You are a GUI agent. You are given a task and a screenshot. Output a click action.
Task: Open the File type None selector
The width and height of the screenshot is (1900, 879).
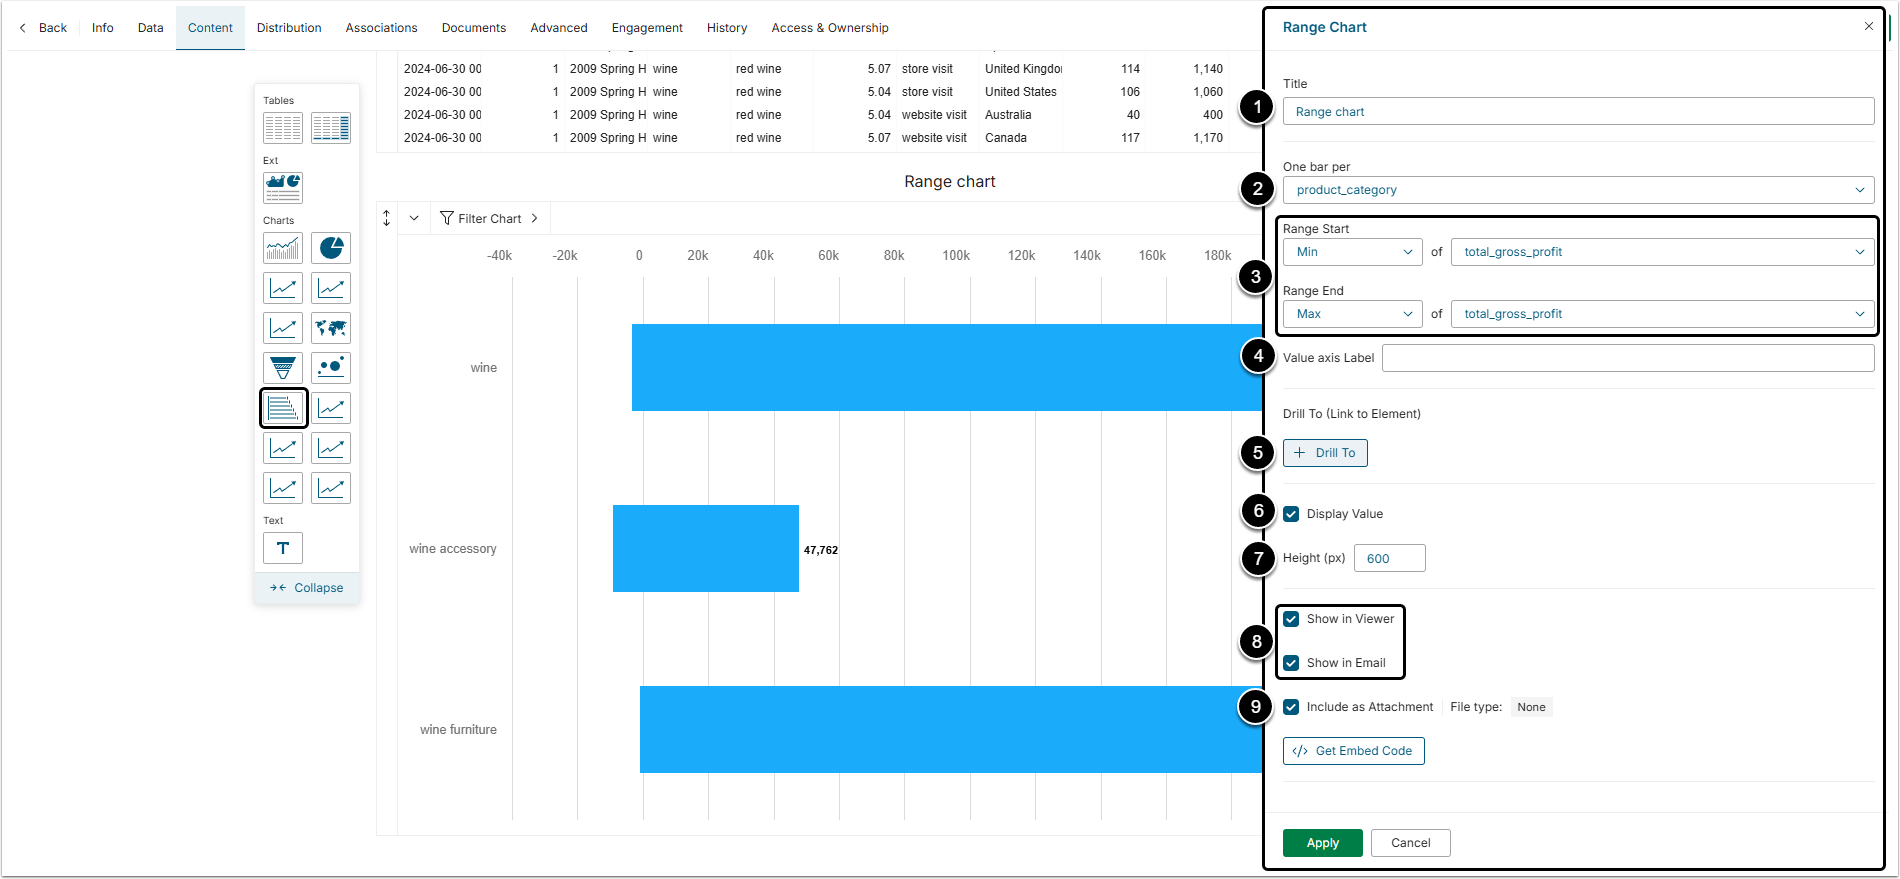tap(1531, 707)
